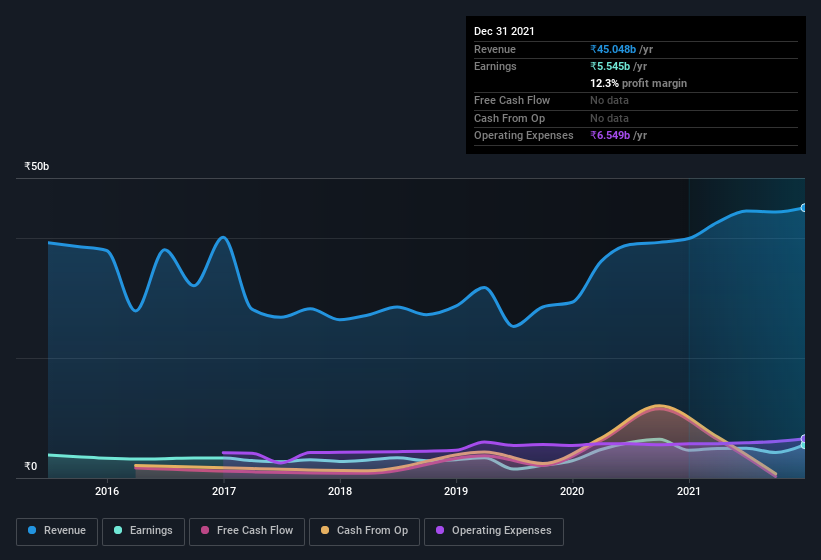Select the 2020 x-axis label
The height and width of the screenshot is (560, 821).
pyautogui.click(x=572, y=491)
